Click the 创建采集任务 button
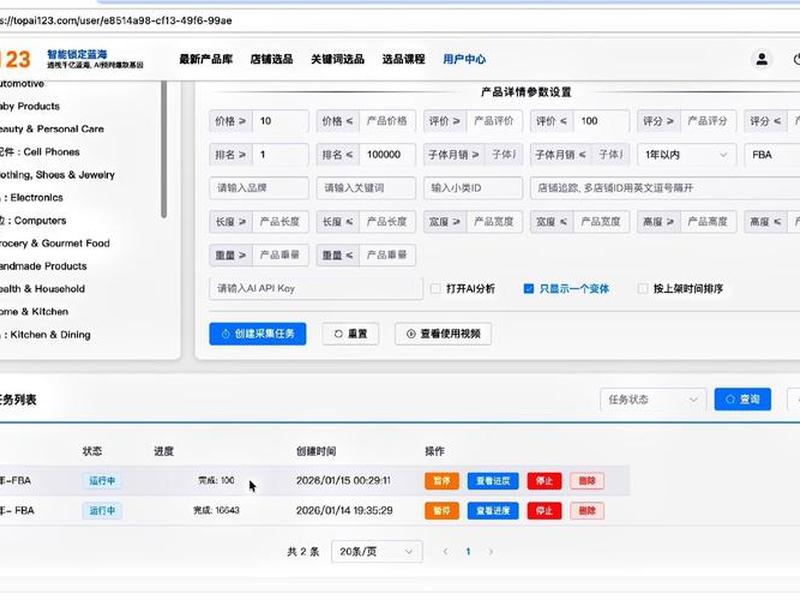Viewport: 800px width, 600px height. [x=258, y=334]
